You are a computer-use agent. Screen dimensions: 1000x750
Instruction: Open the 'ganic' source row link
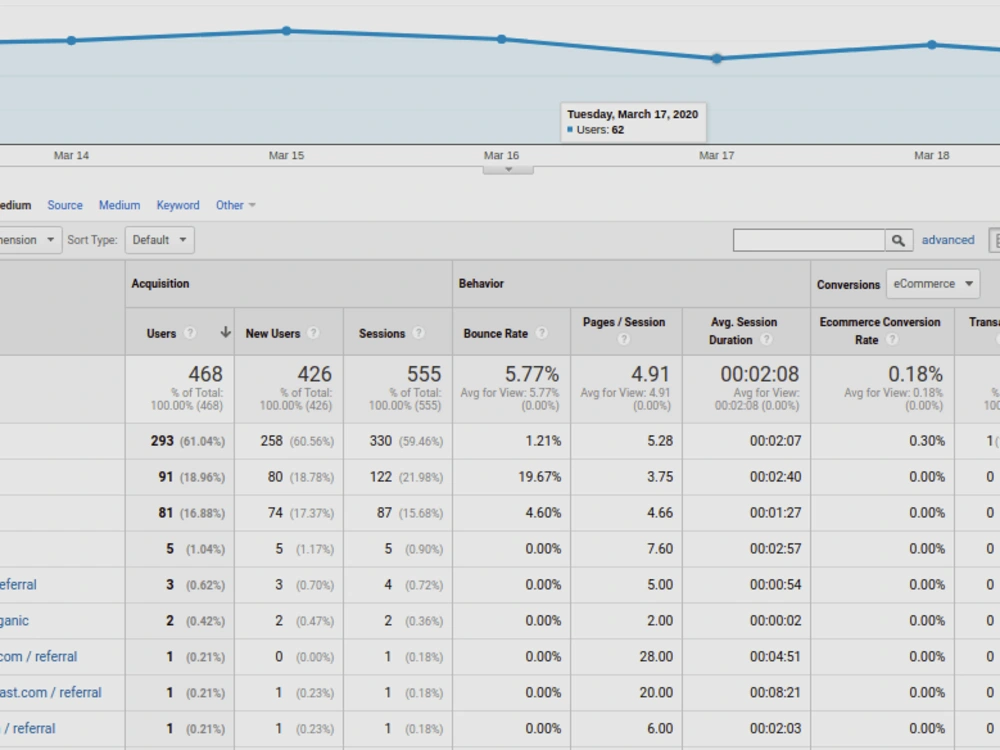[x=14, y=621]
